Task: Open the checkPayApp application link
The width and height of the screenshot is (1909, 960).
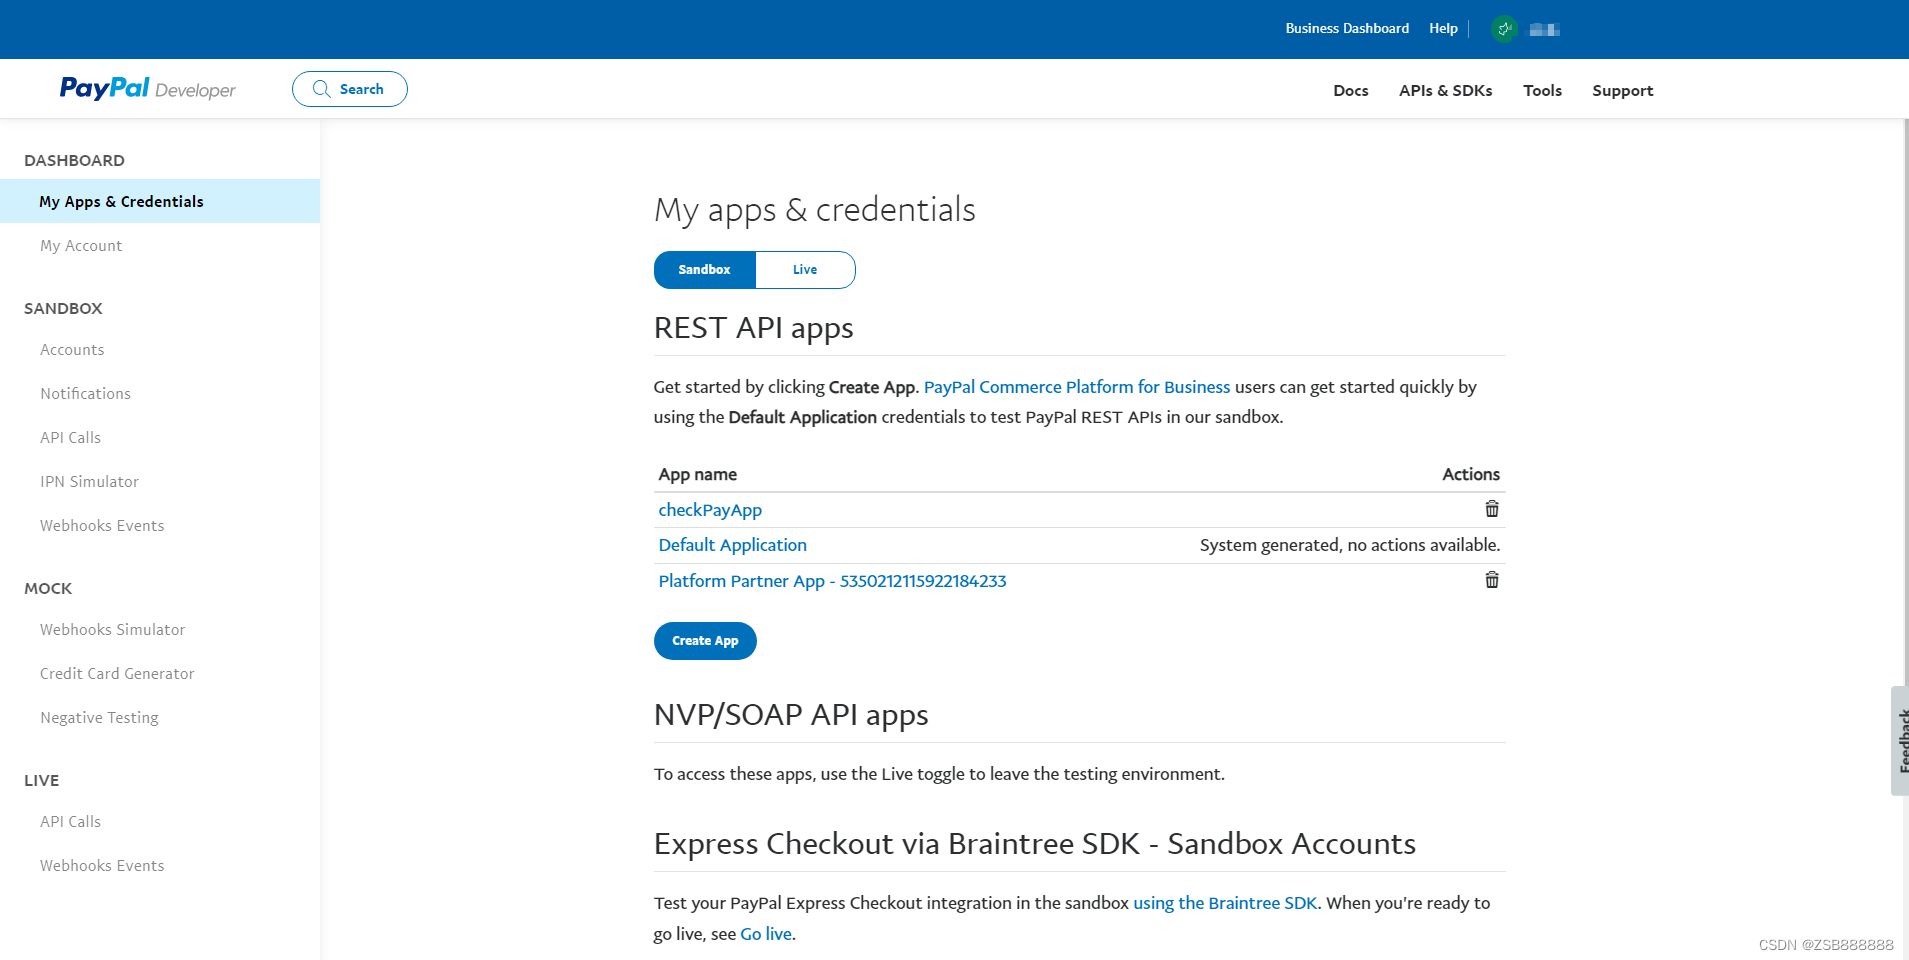Action: (710, 510)
